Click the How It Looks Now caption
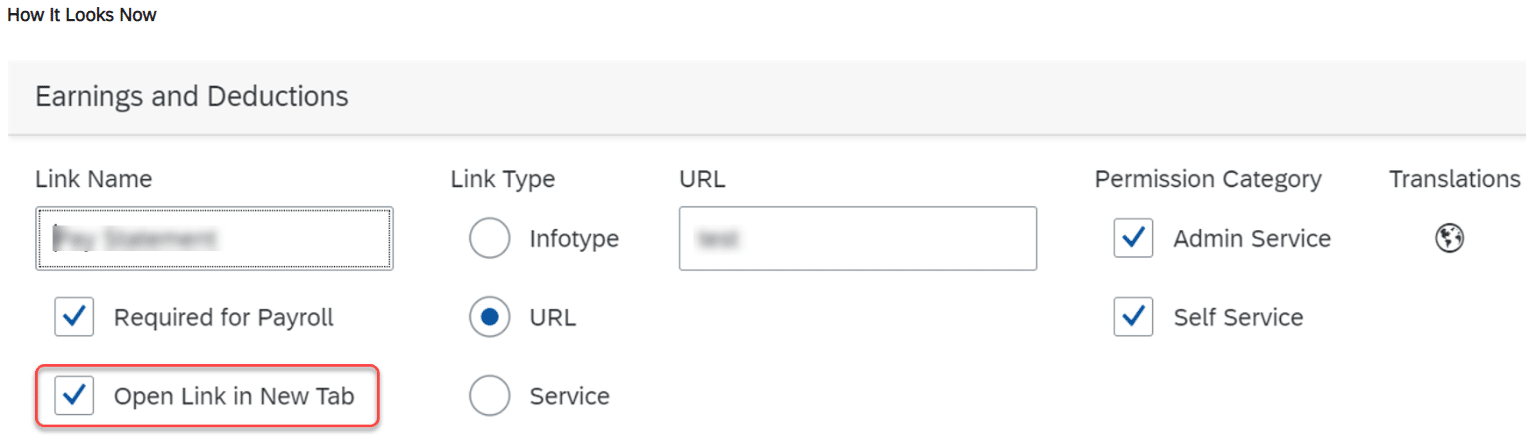 coord(82,15)
